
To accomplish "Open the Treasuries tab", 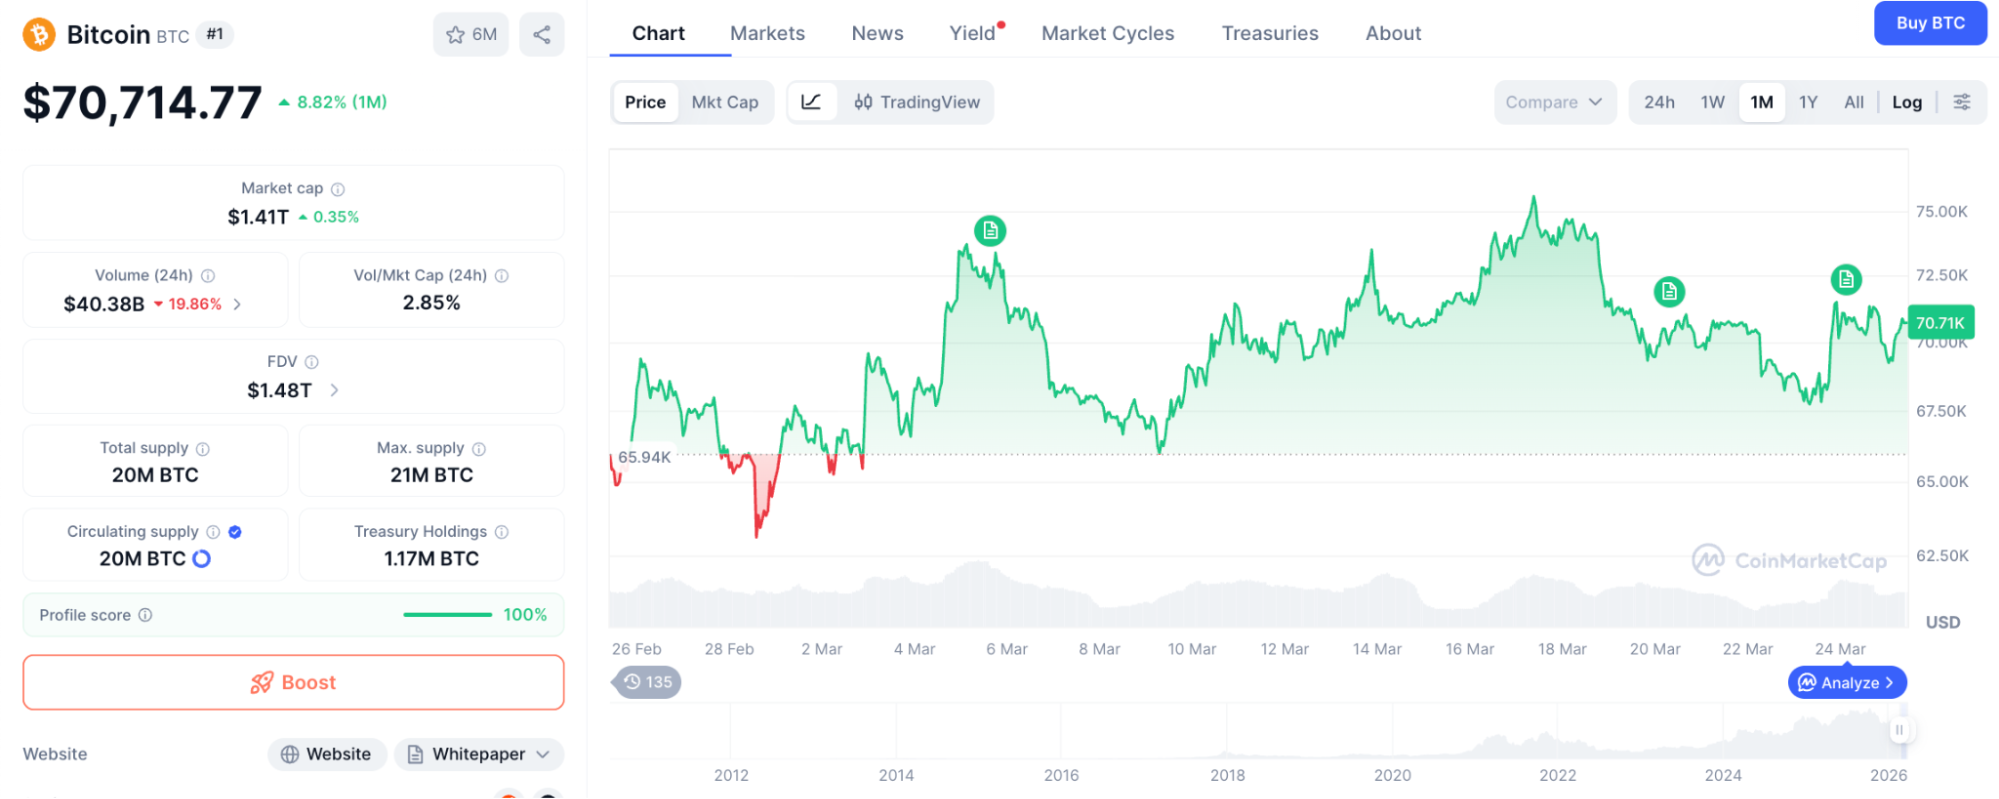I will [x=1270, y=33].
